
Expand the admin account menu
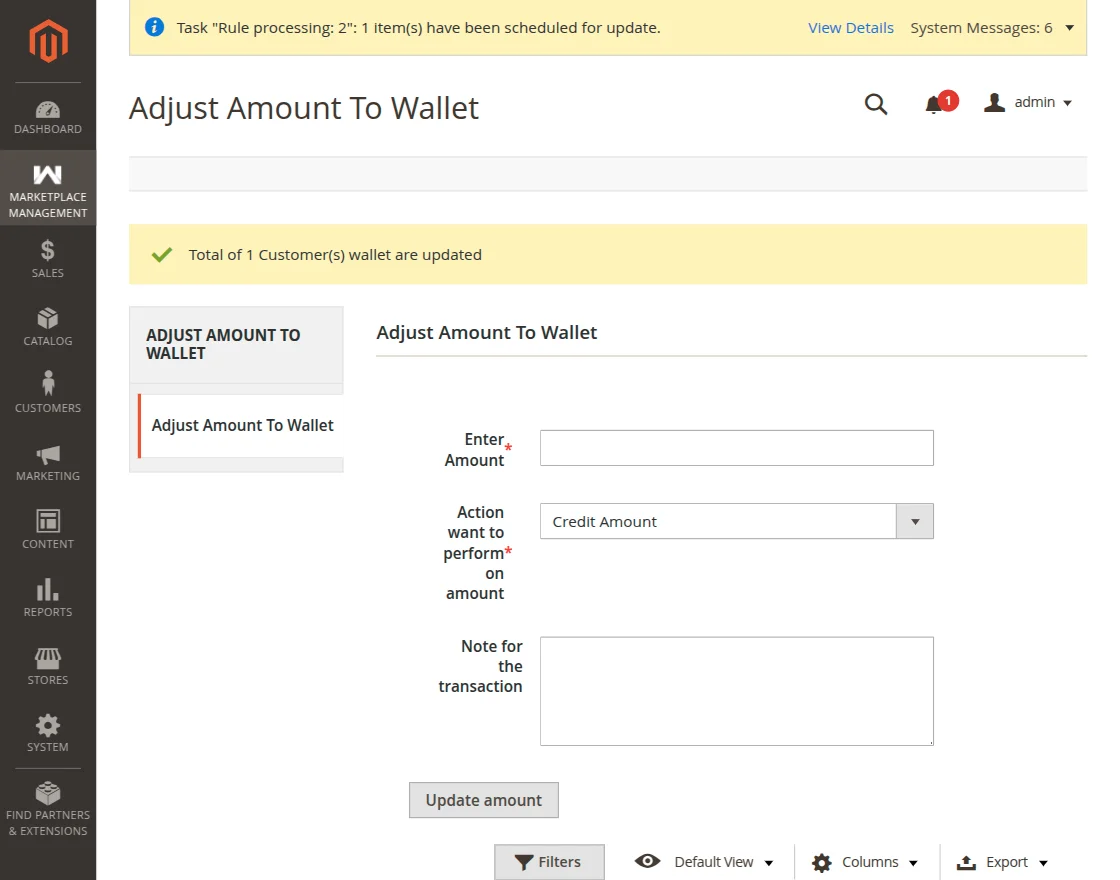(1028, 102)
